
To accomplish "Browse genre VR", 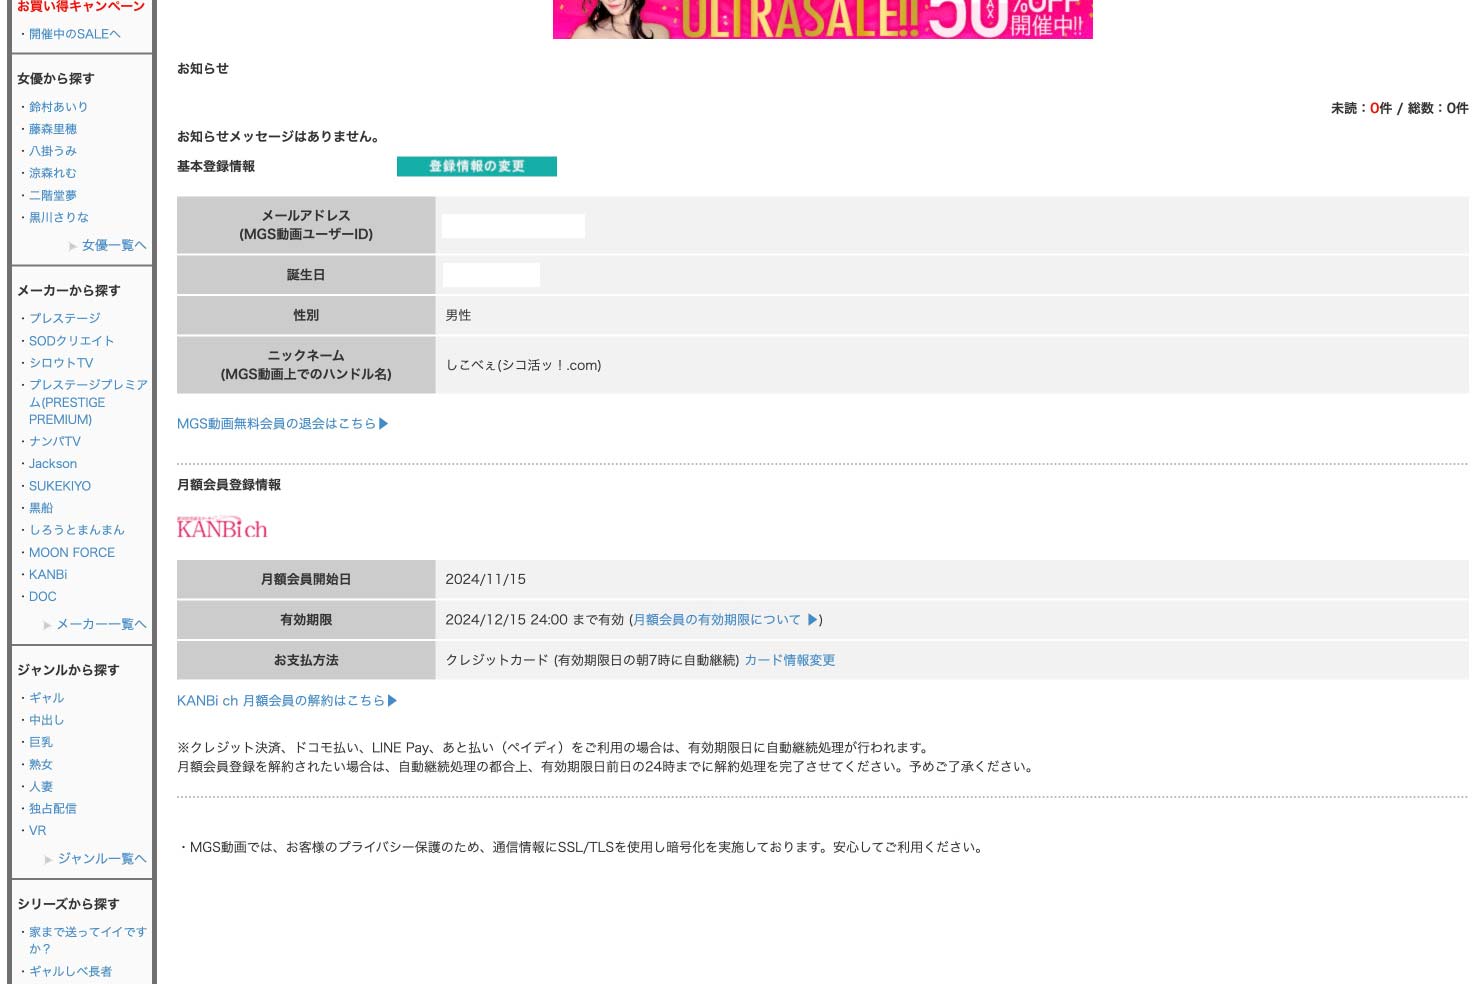I will 38,831.
